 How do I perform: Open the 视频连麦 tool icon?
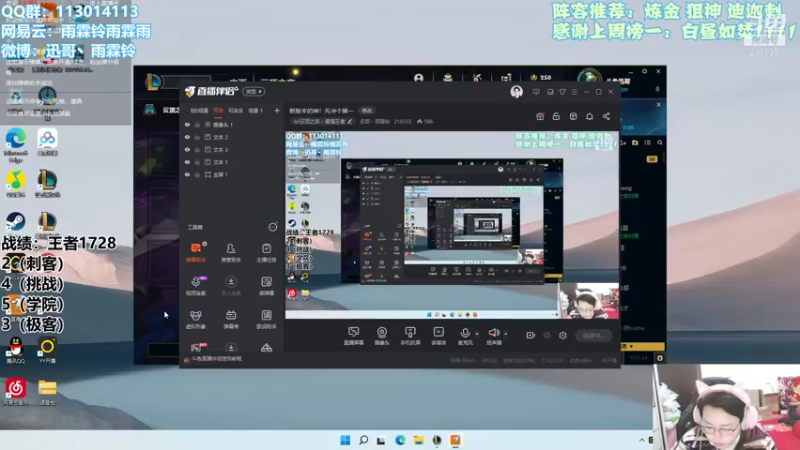[196, 286]
